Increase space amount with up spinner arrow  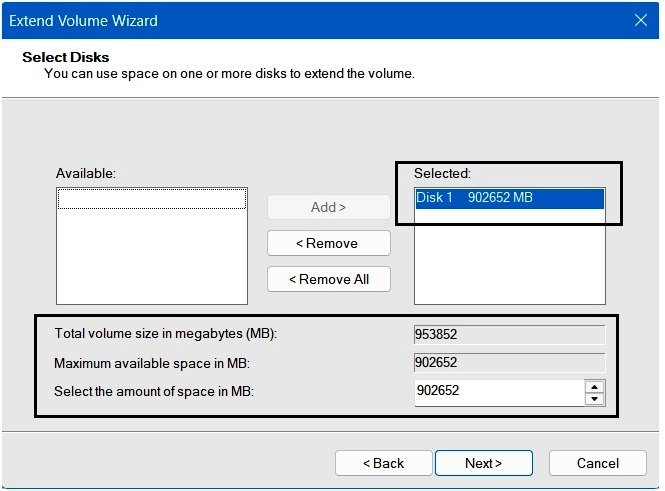click(595, 387)
